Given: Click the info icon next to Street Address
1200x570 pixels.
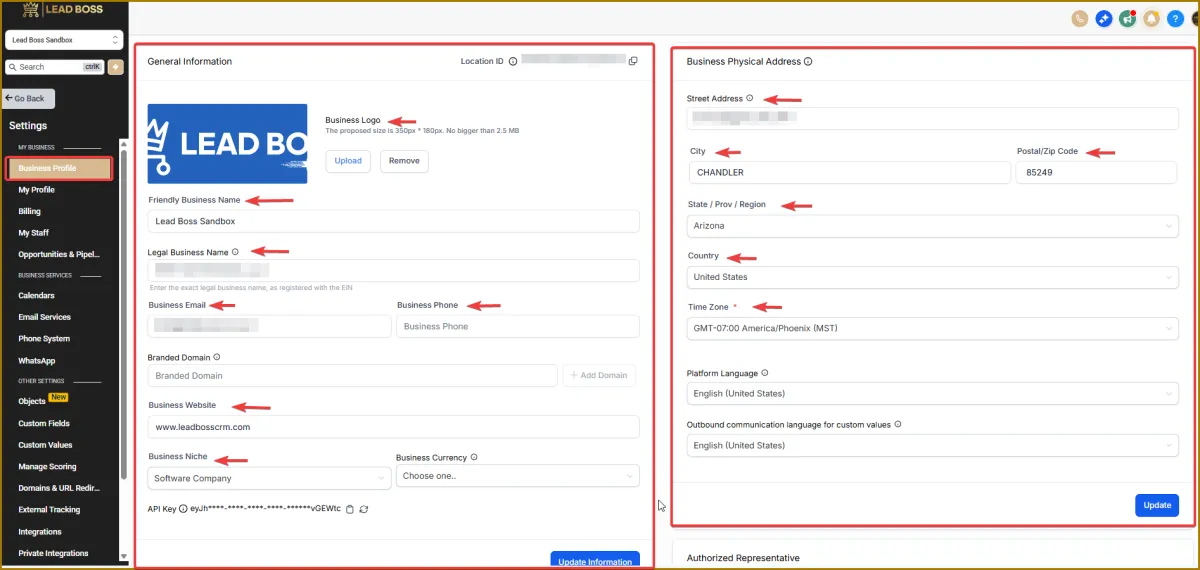Looking at the screenshot, I should coord(750,98).
